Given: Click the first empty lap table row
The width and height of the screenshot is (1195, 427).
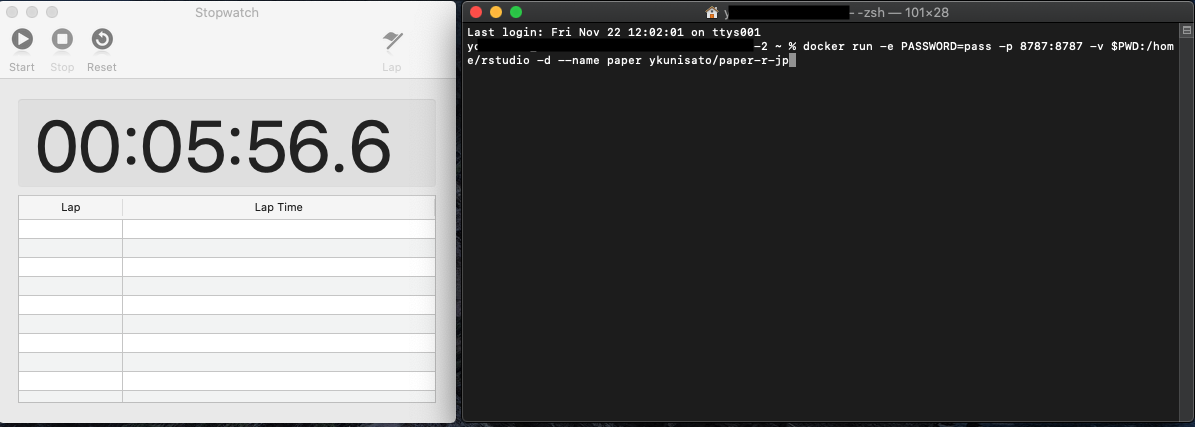Looking at the screenshot, I should [227, 229].
